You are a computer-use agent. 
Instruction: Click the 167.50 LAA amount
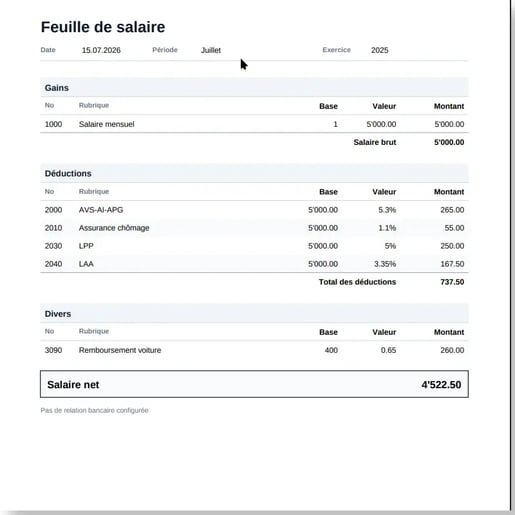tap(452, 264)
